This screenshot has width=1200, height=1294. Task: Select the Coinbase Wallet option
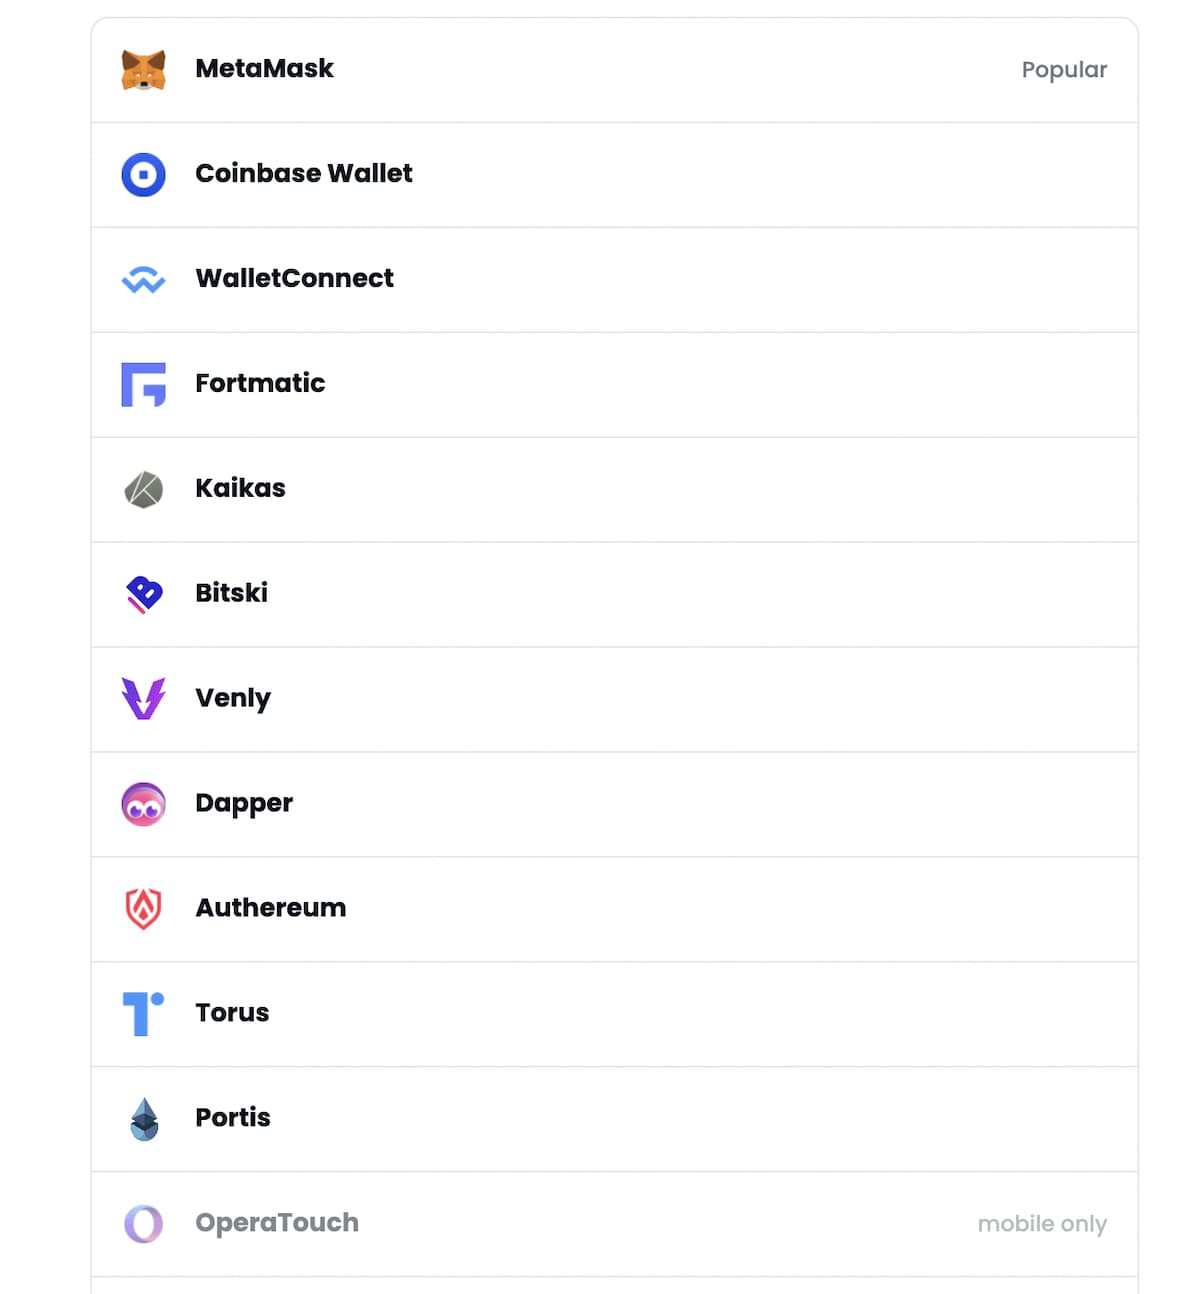600,174
